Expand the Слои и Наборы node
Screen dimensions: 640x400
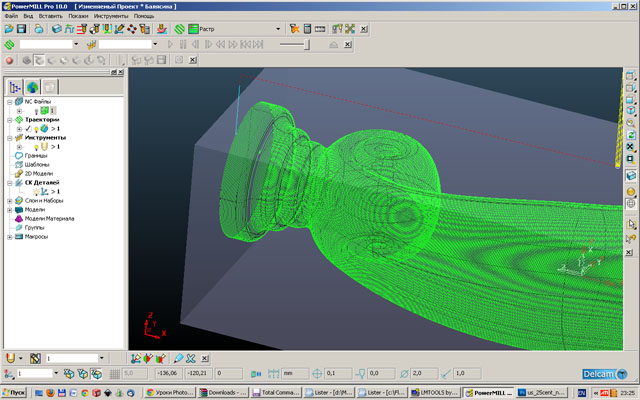coord(10,201)
